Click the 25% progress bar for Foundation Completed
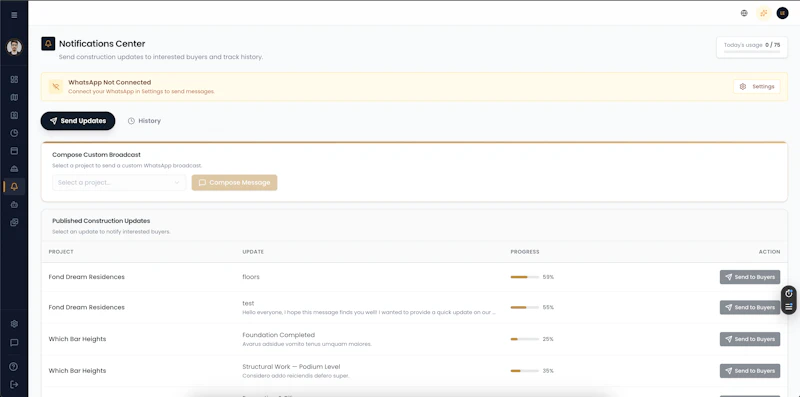Viewport: 800px width, 397px height. [524, 339]
